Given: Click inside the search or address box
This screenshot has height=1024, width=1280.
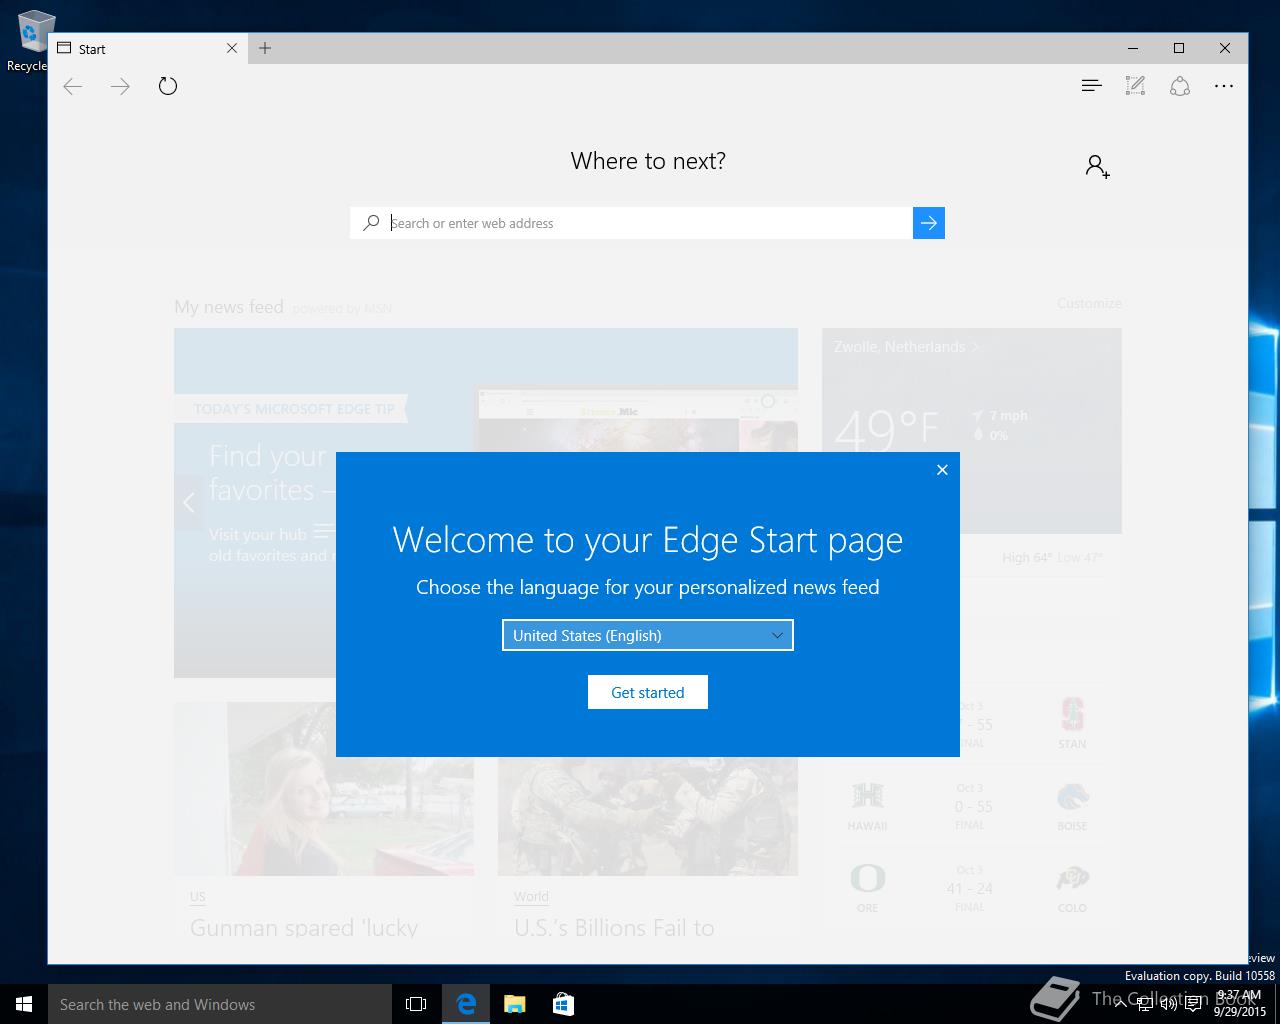Looking at the screenshot, I should [x=631, y=223].
